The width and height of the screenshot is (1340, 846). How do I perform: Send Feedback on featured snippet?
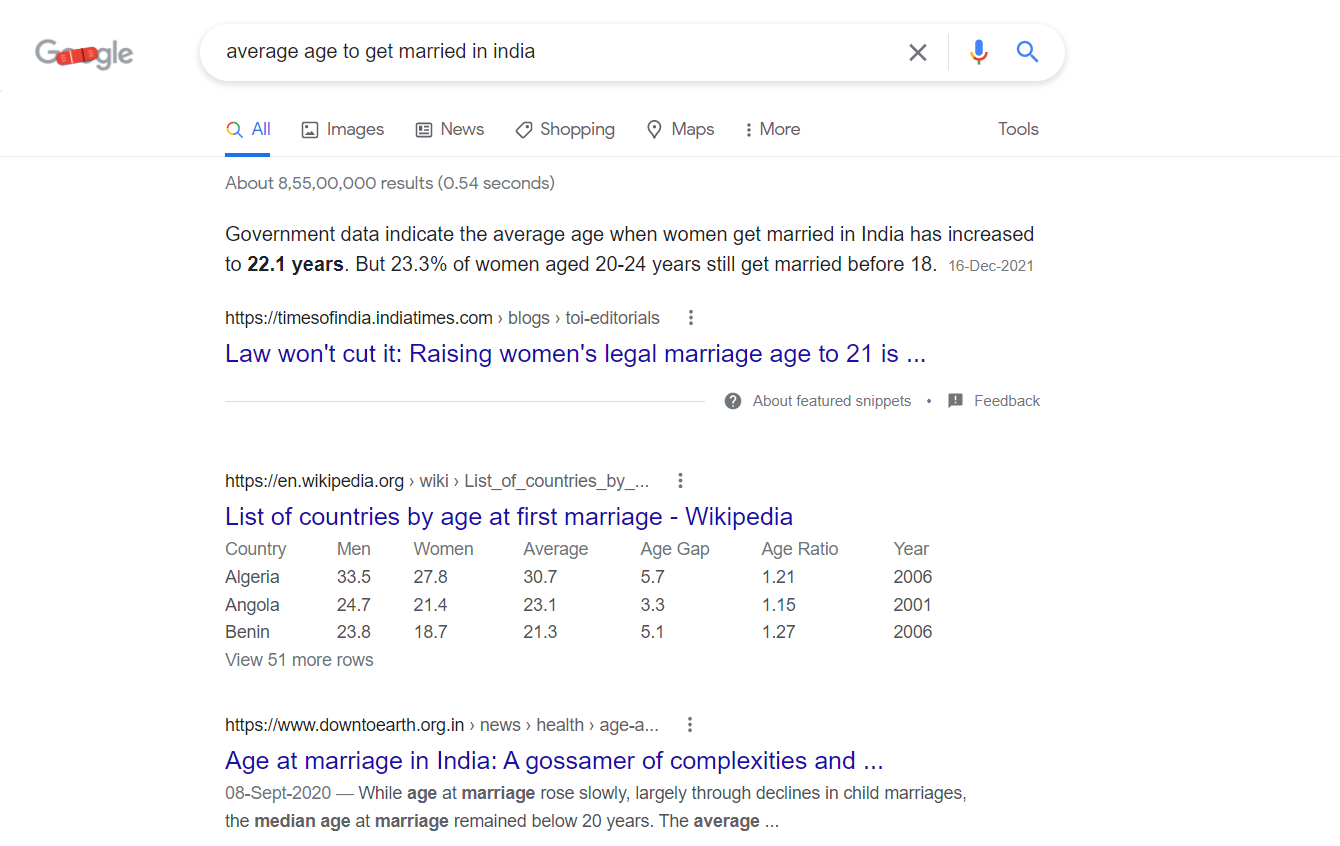[x=995, y=401]
